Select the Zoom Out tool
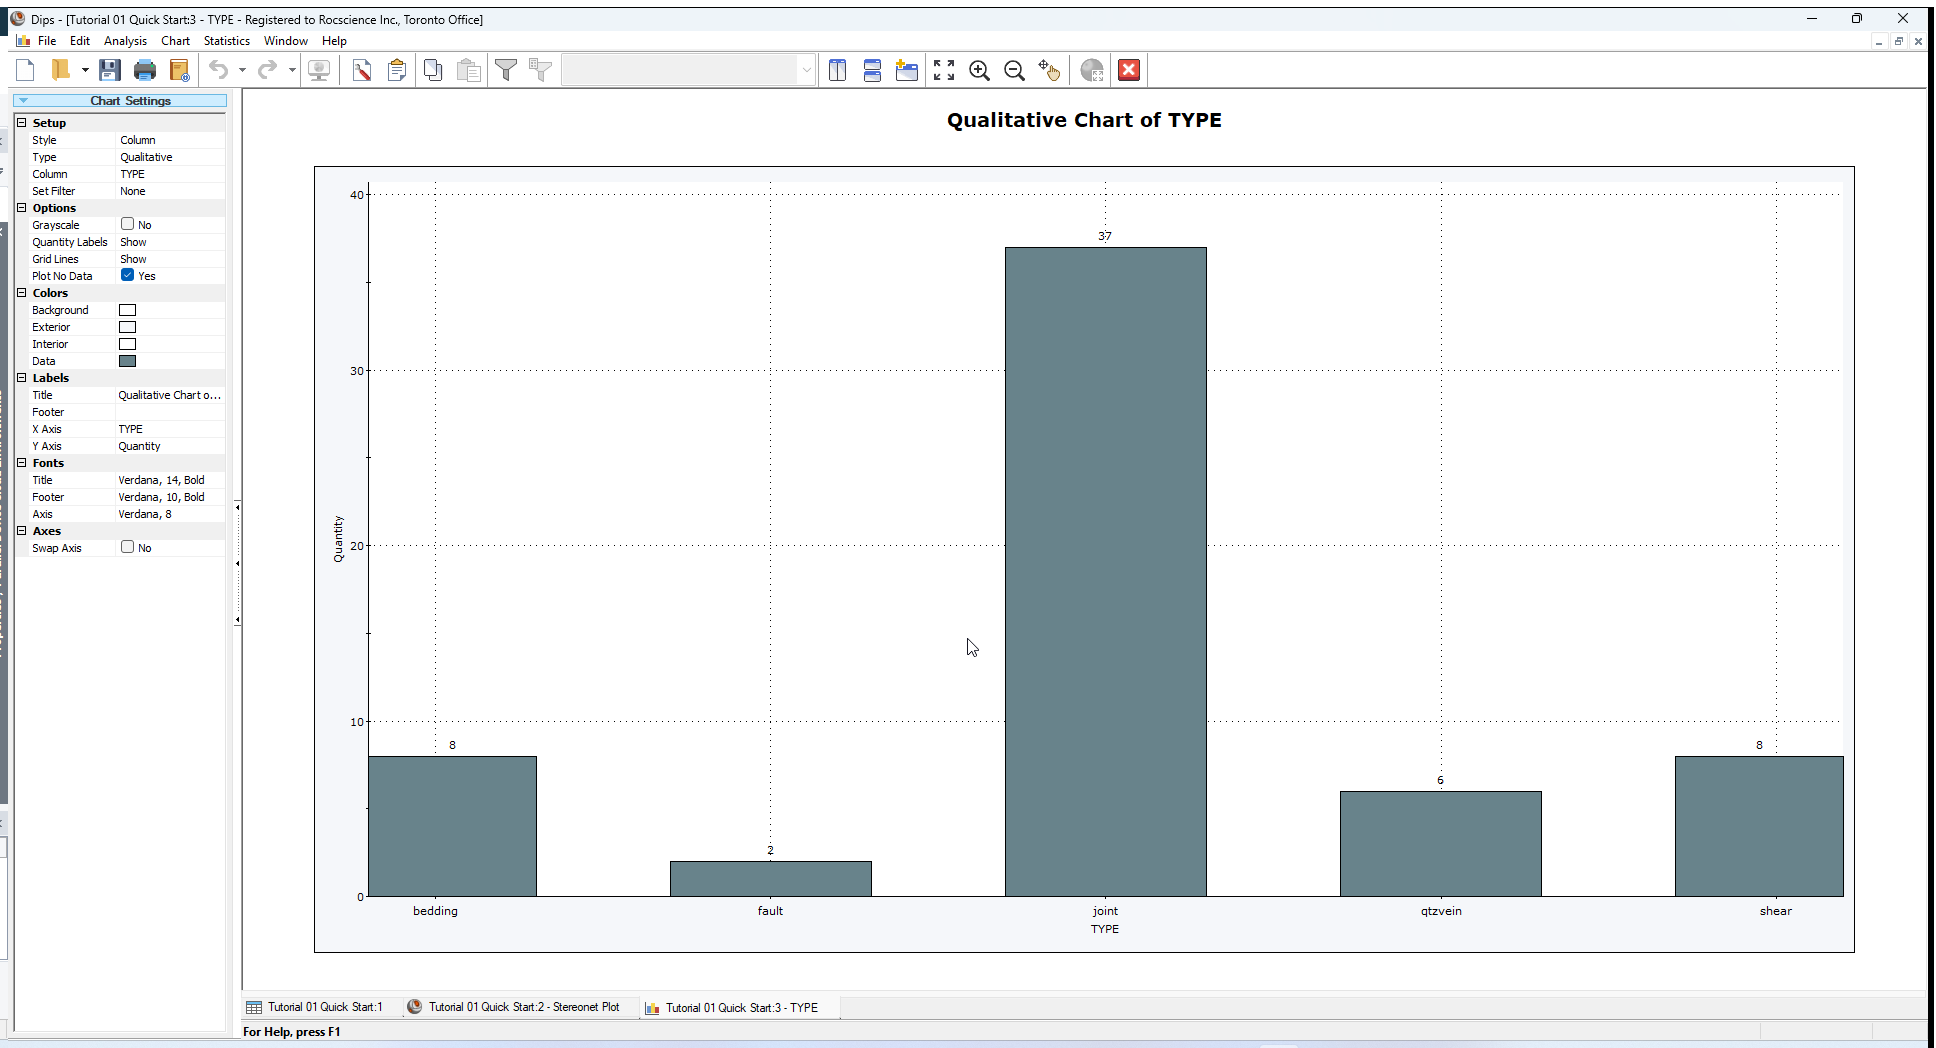The image size is (1936, 1048). (x=1015, y=70)
